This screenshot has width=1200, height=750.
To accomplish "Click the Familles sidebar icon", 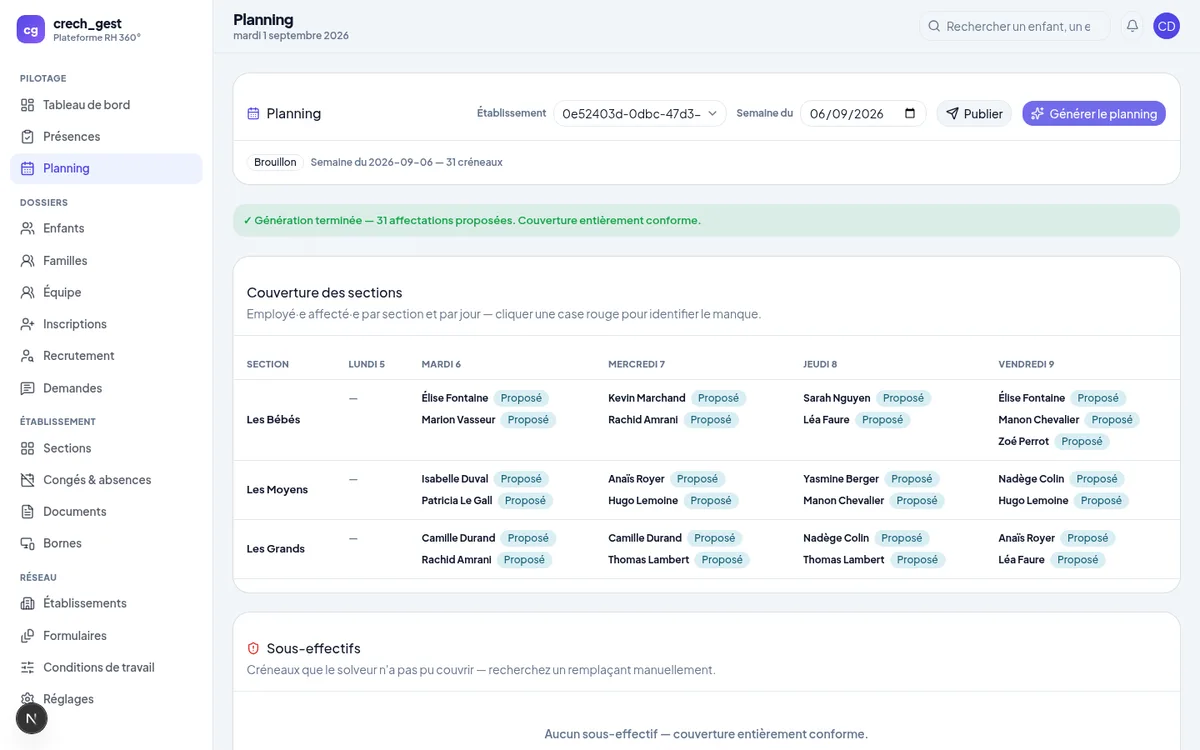I will tap(28, 261).
